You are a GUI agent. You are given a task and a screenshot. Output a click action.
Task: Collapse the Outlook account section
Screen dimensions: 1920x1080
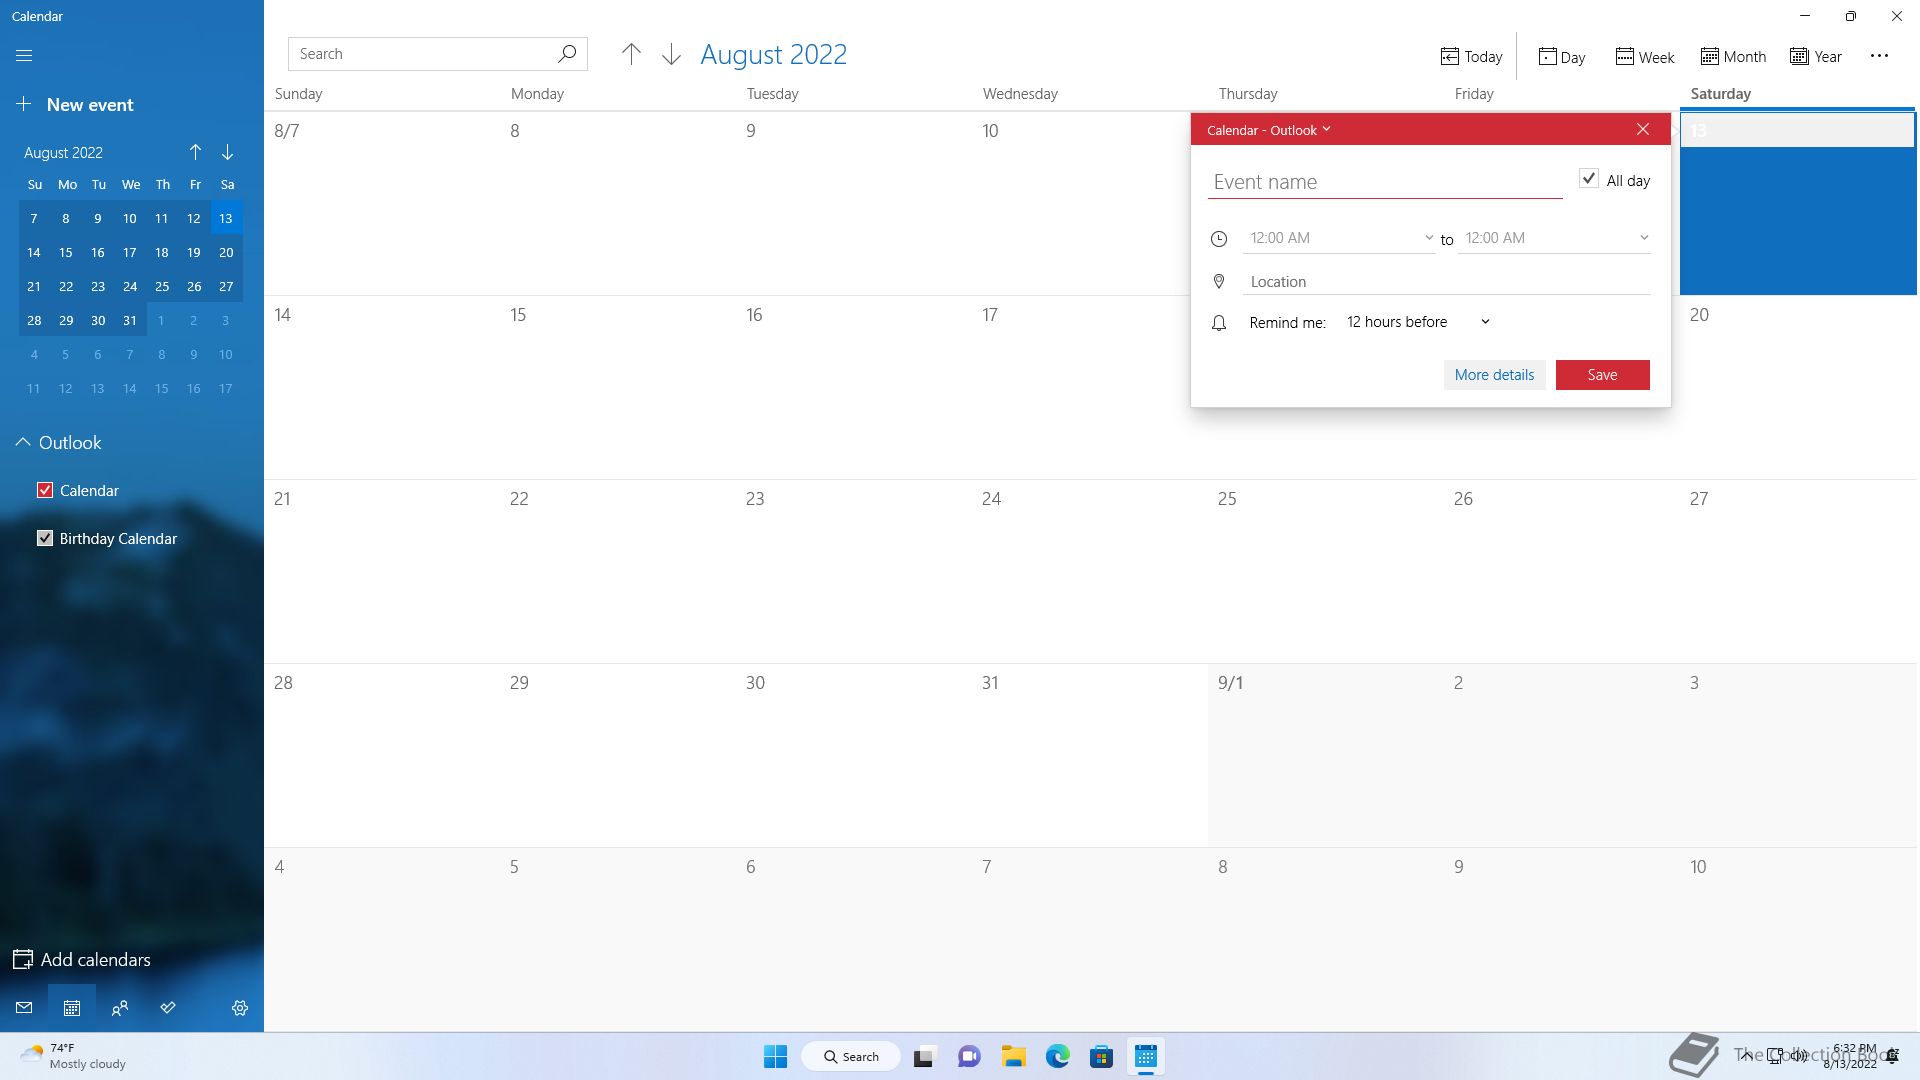(23, 442)
